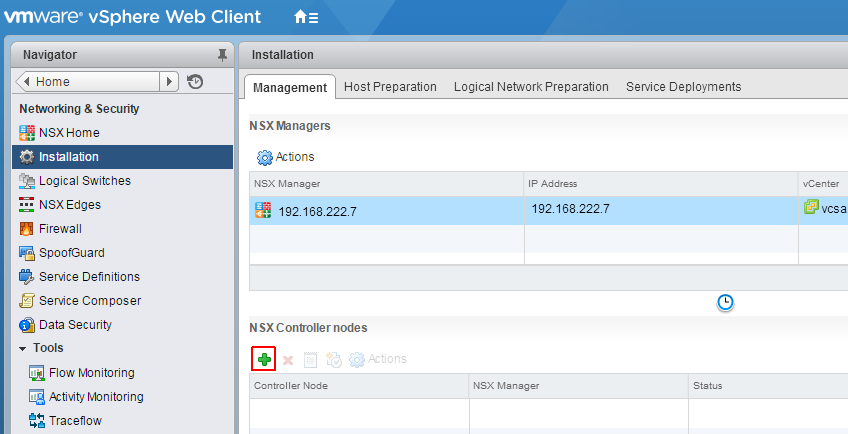Go back using the Home back arrow
This screenshot has height=434, width=848.
click(x=26, y=82)
